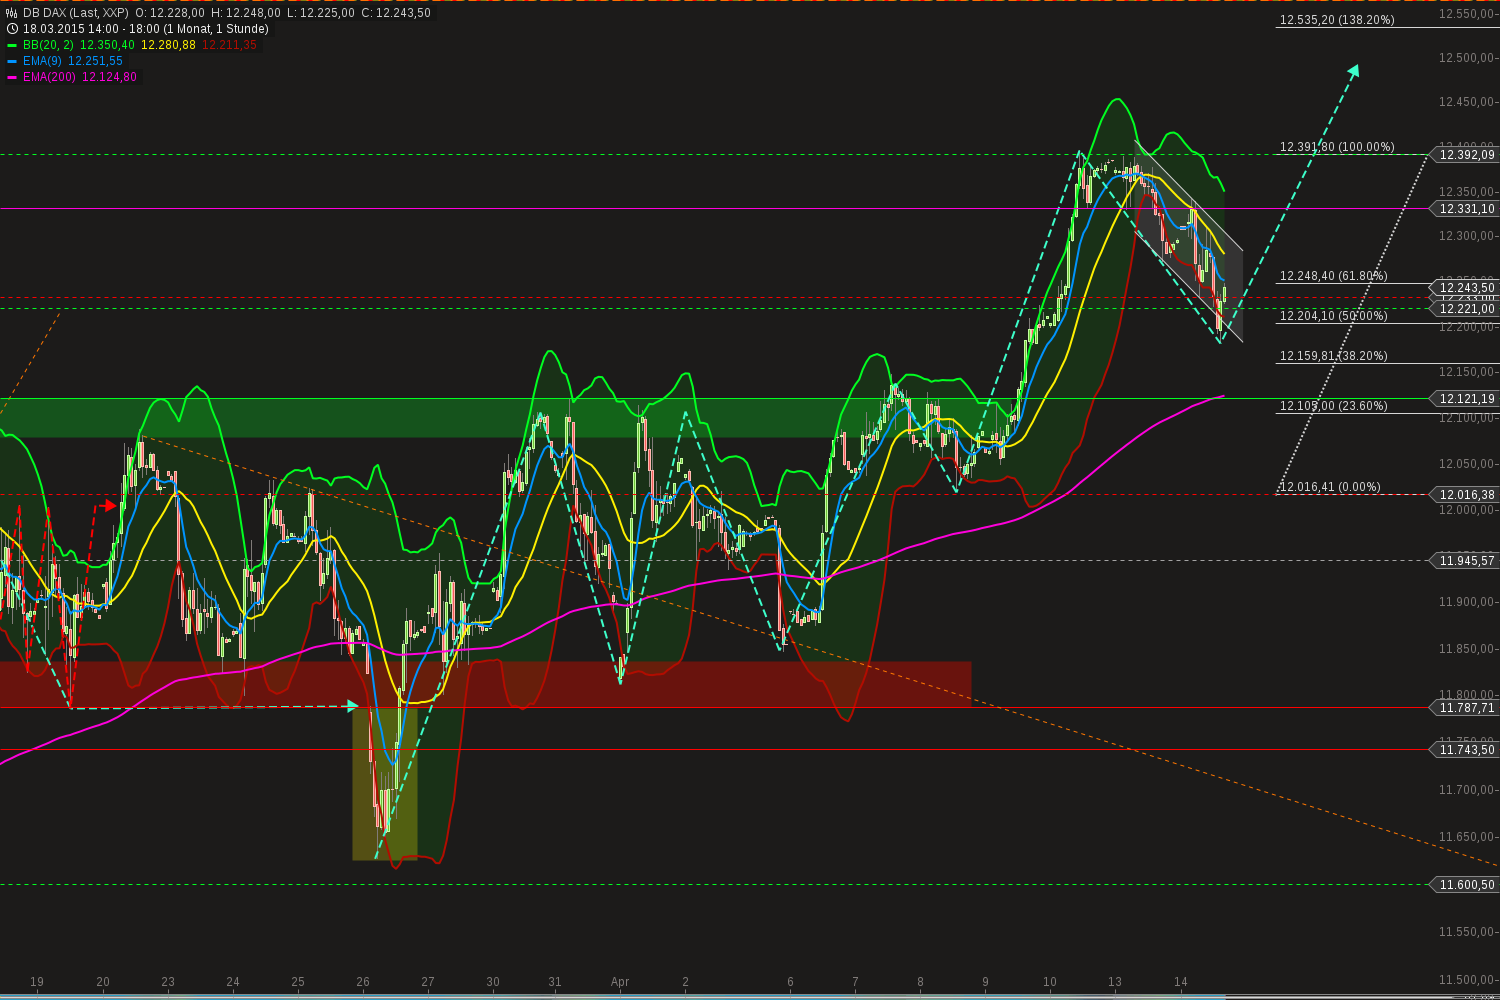Click the 19 date label on time axis
Screen dimensions: 1500x1000
[37, 982]
